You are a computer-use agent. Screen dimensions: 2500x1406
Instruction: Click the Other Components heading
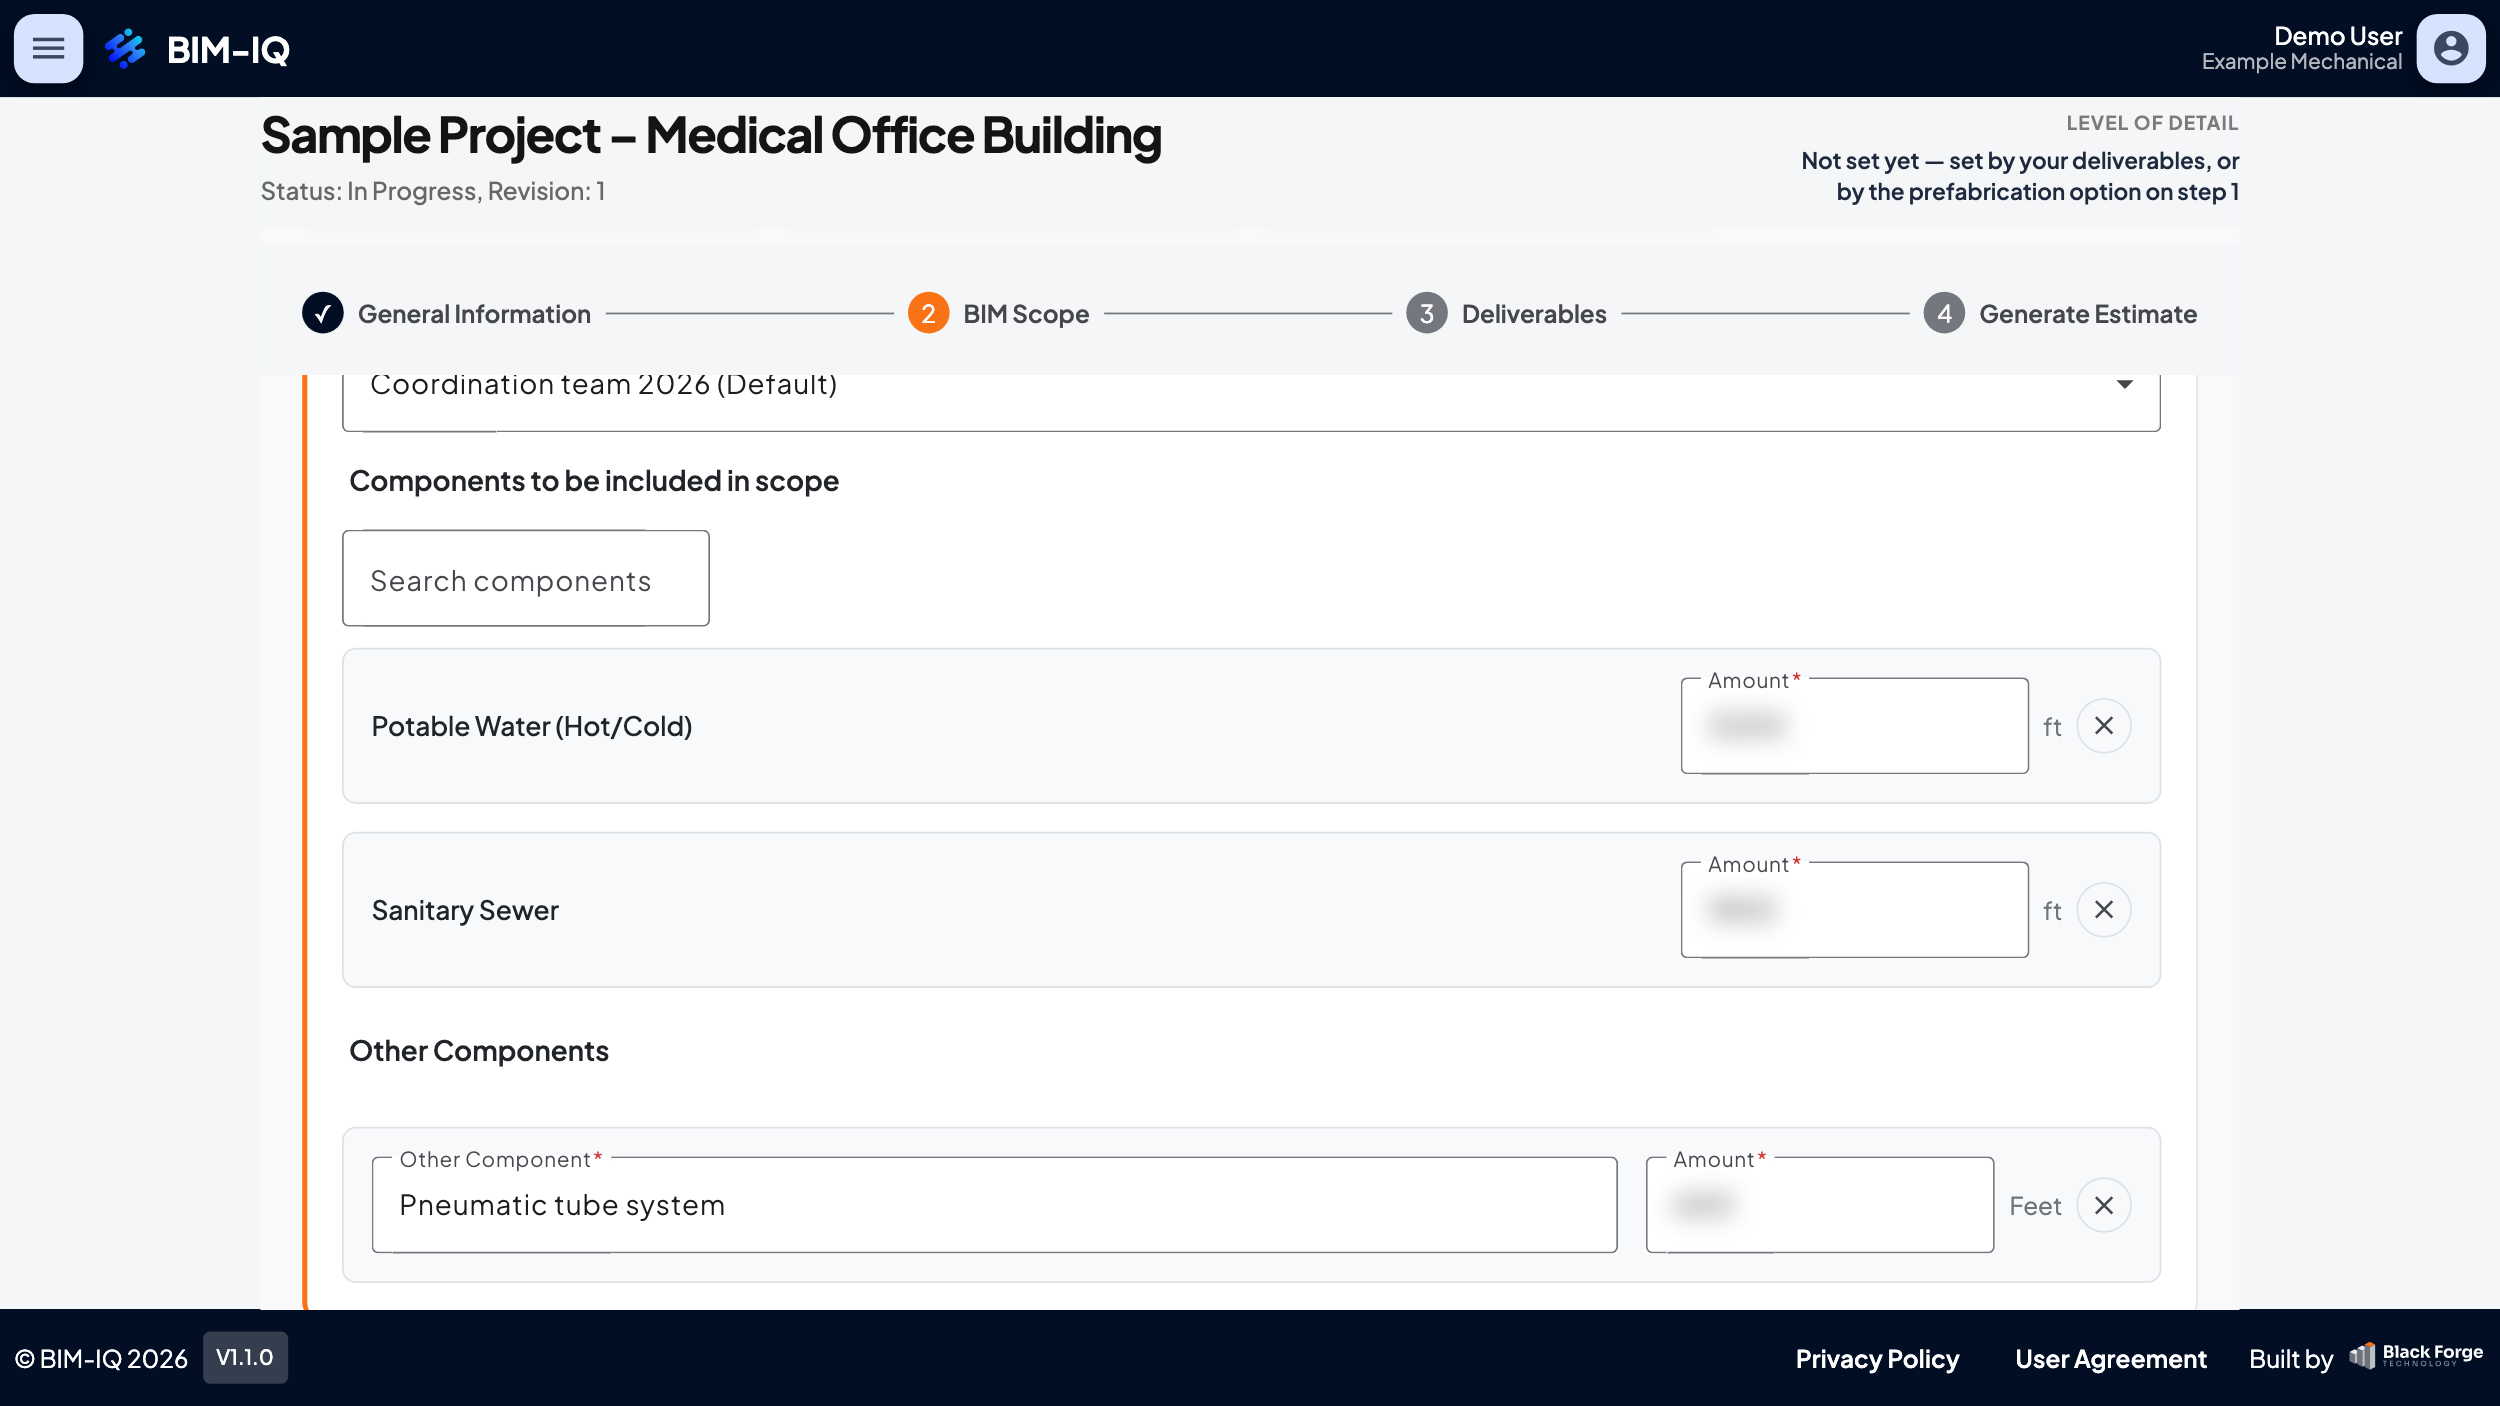coord(479,1051)
